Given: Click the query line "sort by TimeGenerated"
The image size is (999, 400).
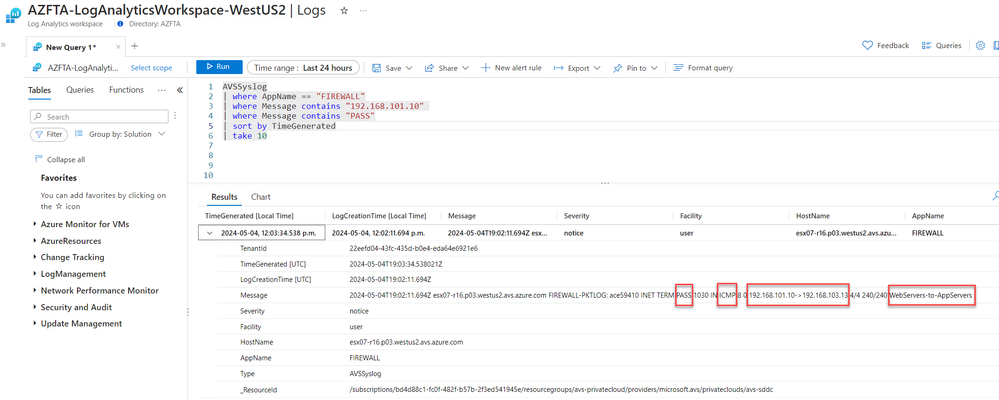Looking at the screenshot, I should [x=284, y=126].
